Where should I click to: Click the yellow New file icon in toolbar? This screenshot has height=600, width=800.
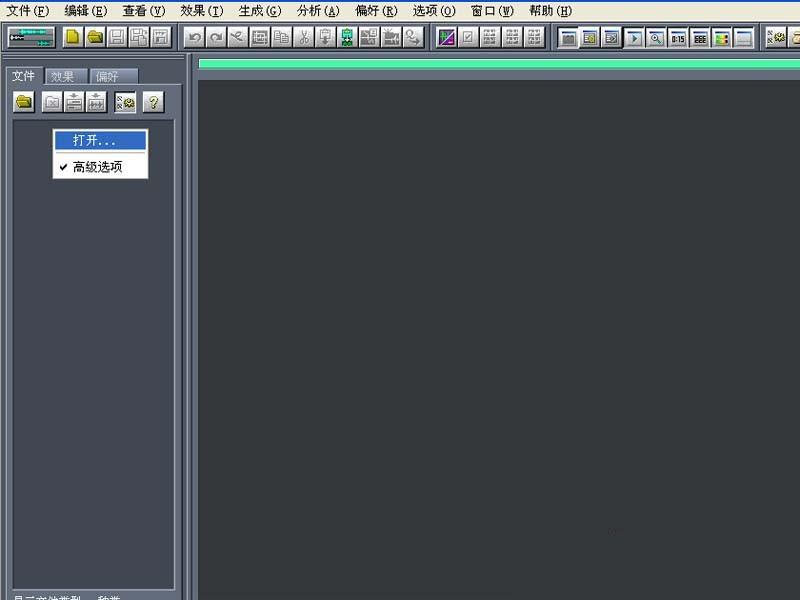pos(73,38)
